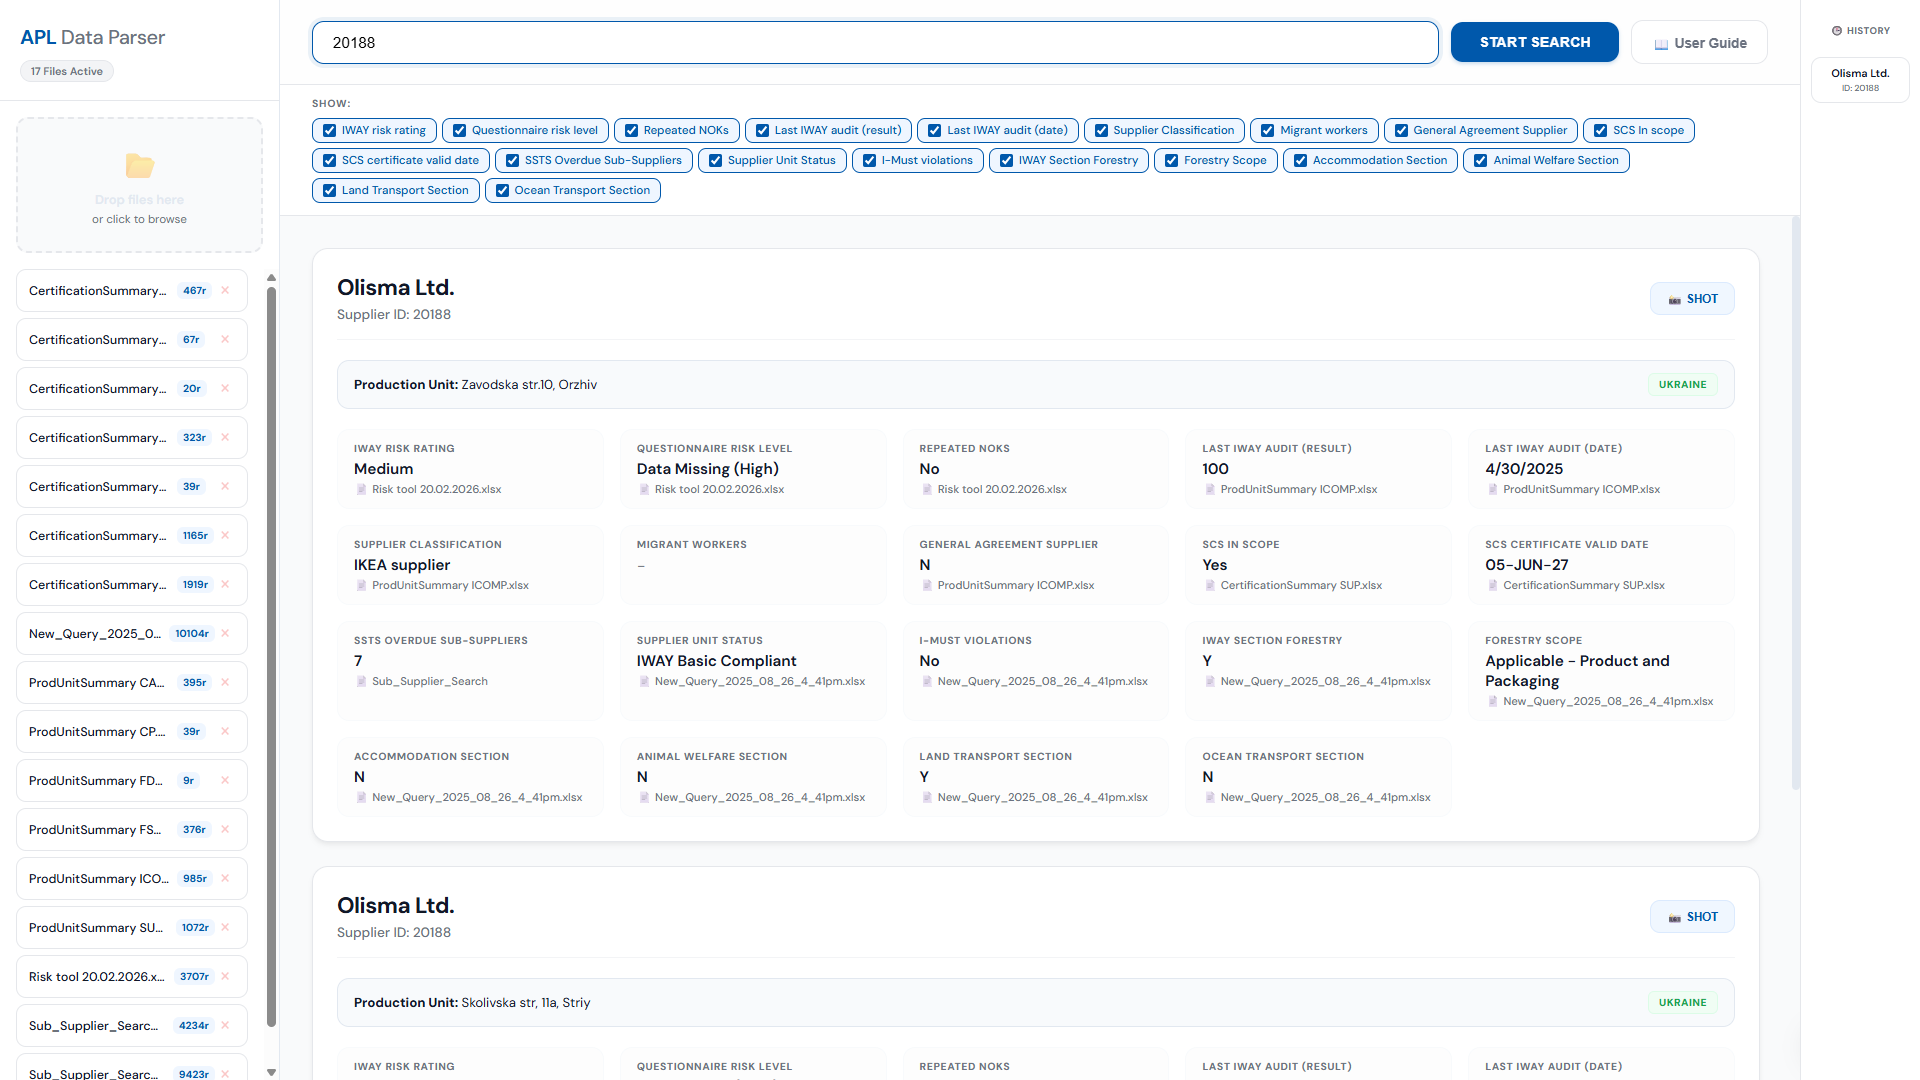Remove the New_Query_2025 10104r file
The height and width of the screenshot is (1080, 1920).
(225, 634)
